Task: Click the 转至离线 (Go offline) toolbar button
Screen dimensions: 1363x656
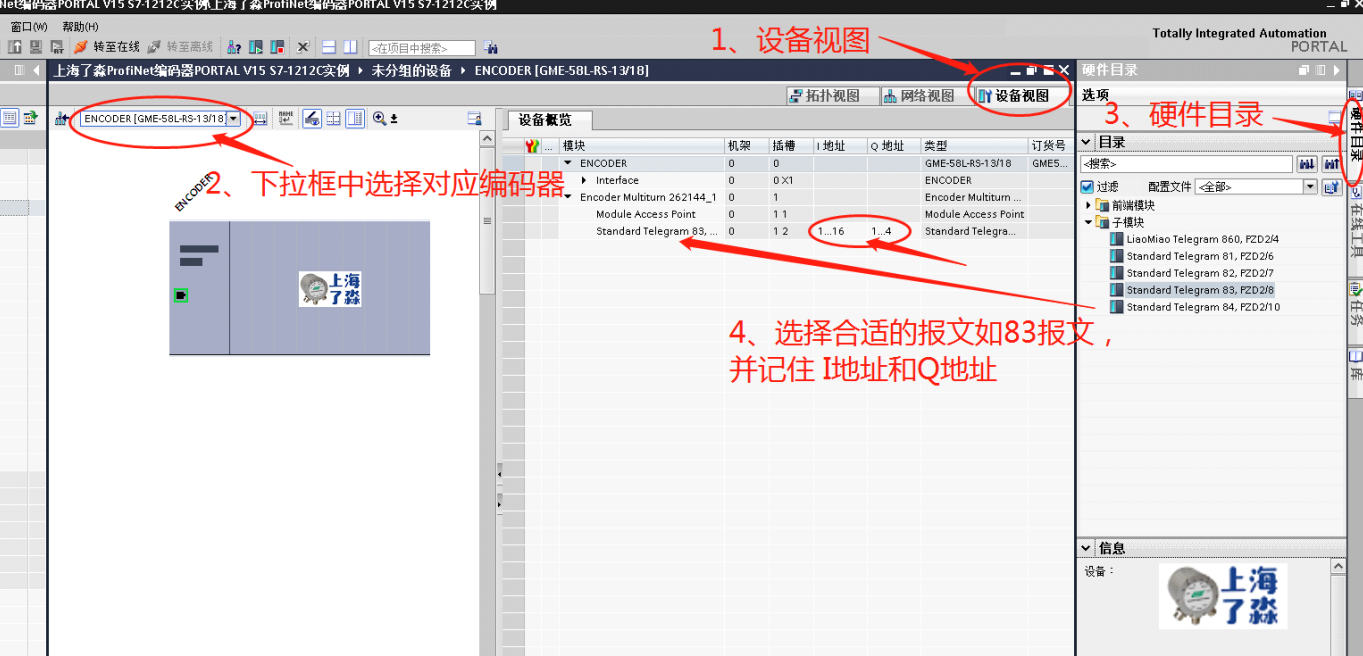Action: [180, 47]
